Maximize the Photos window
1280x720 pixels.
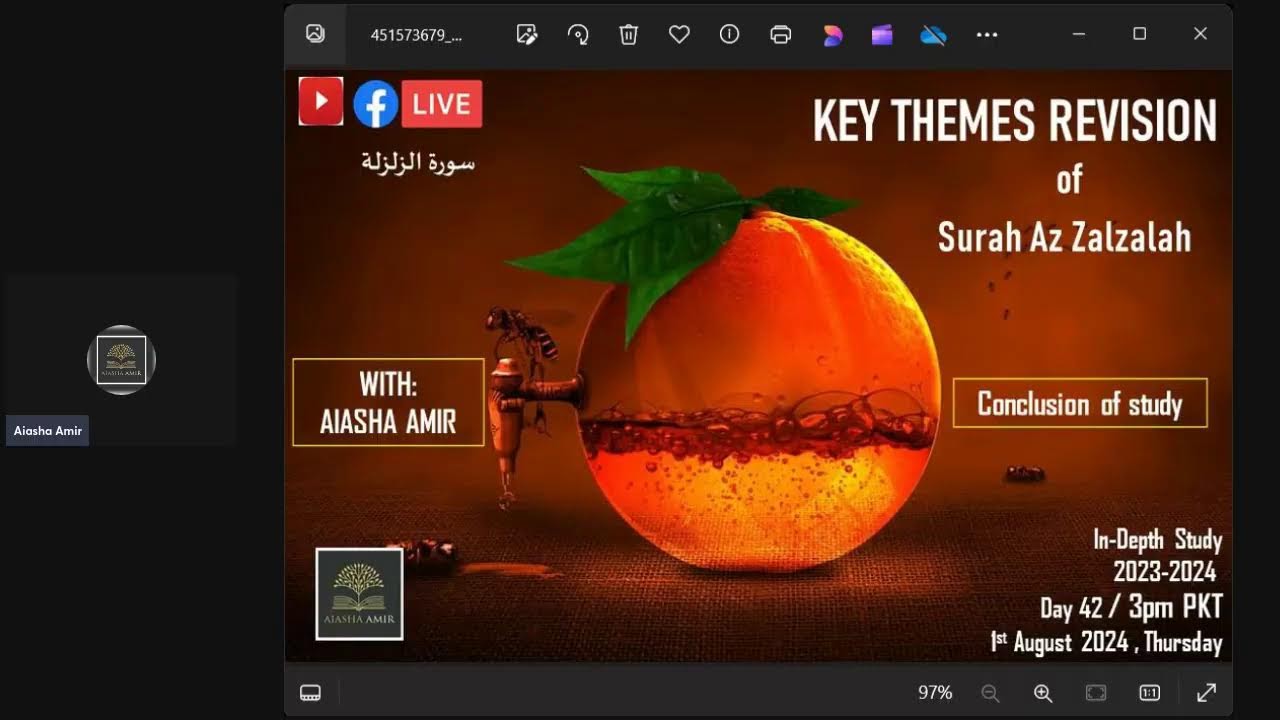pyautogui.click(x=1139, y=34)
